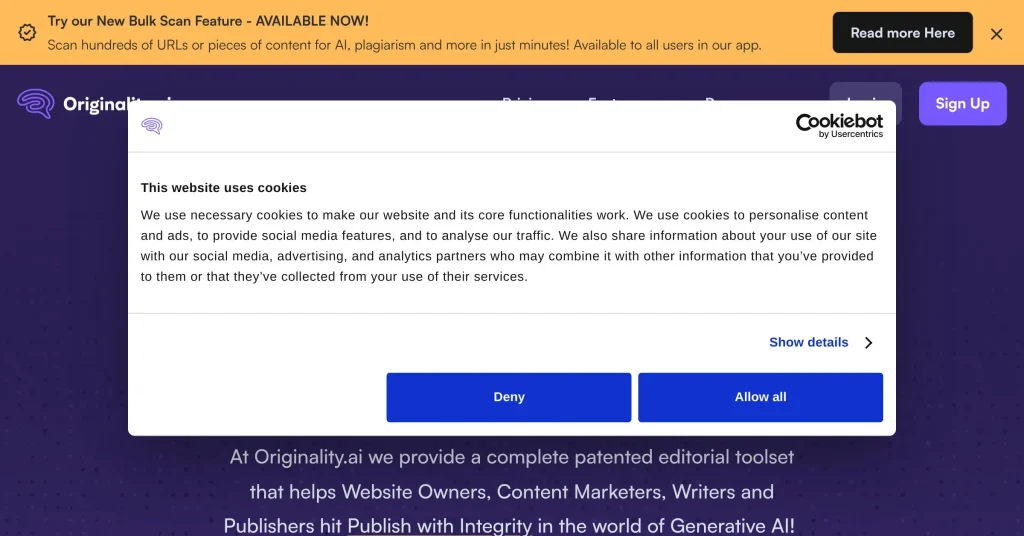
Task: Accept cookies with Allow all
Action: point(760,397)
